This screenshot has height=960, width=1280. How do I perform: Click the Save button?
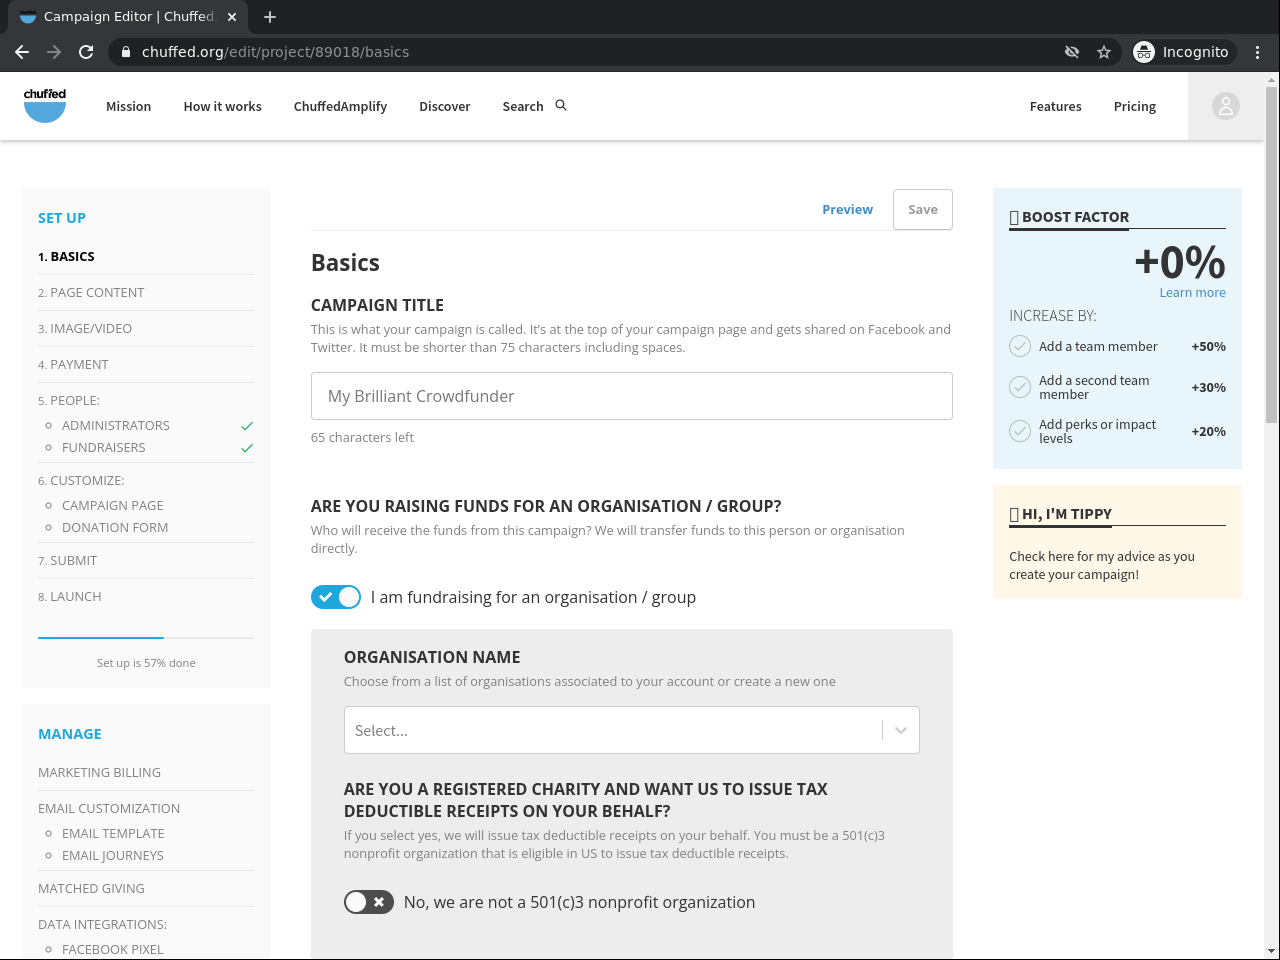click(922, 210)
